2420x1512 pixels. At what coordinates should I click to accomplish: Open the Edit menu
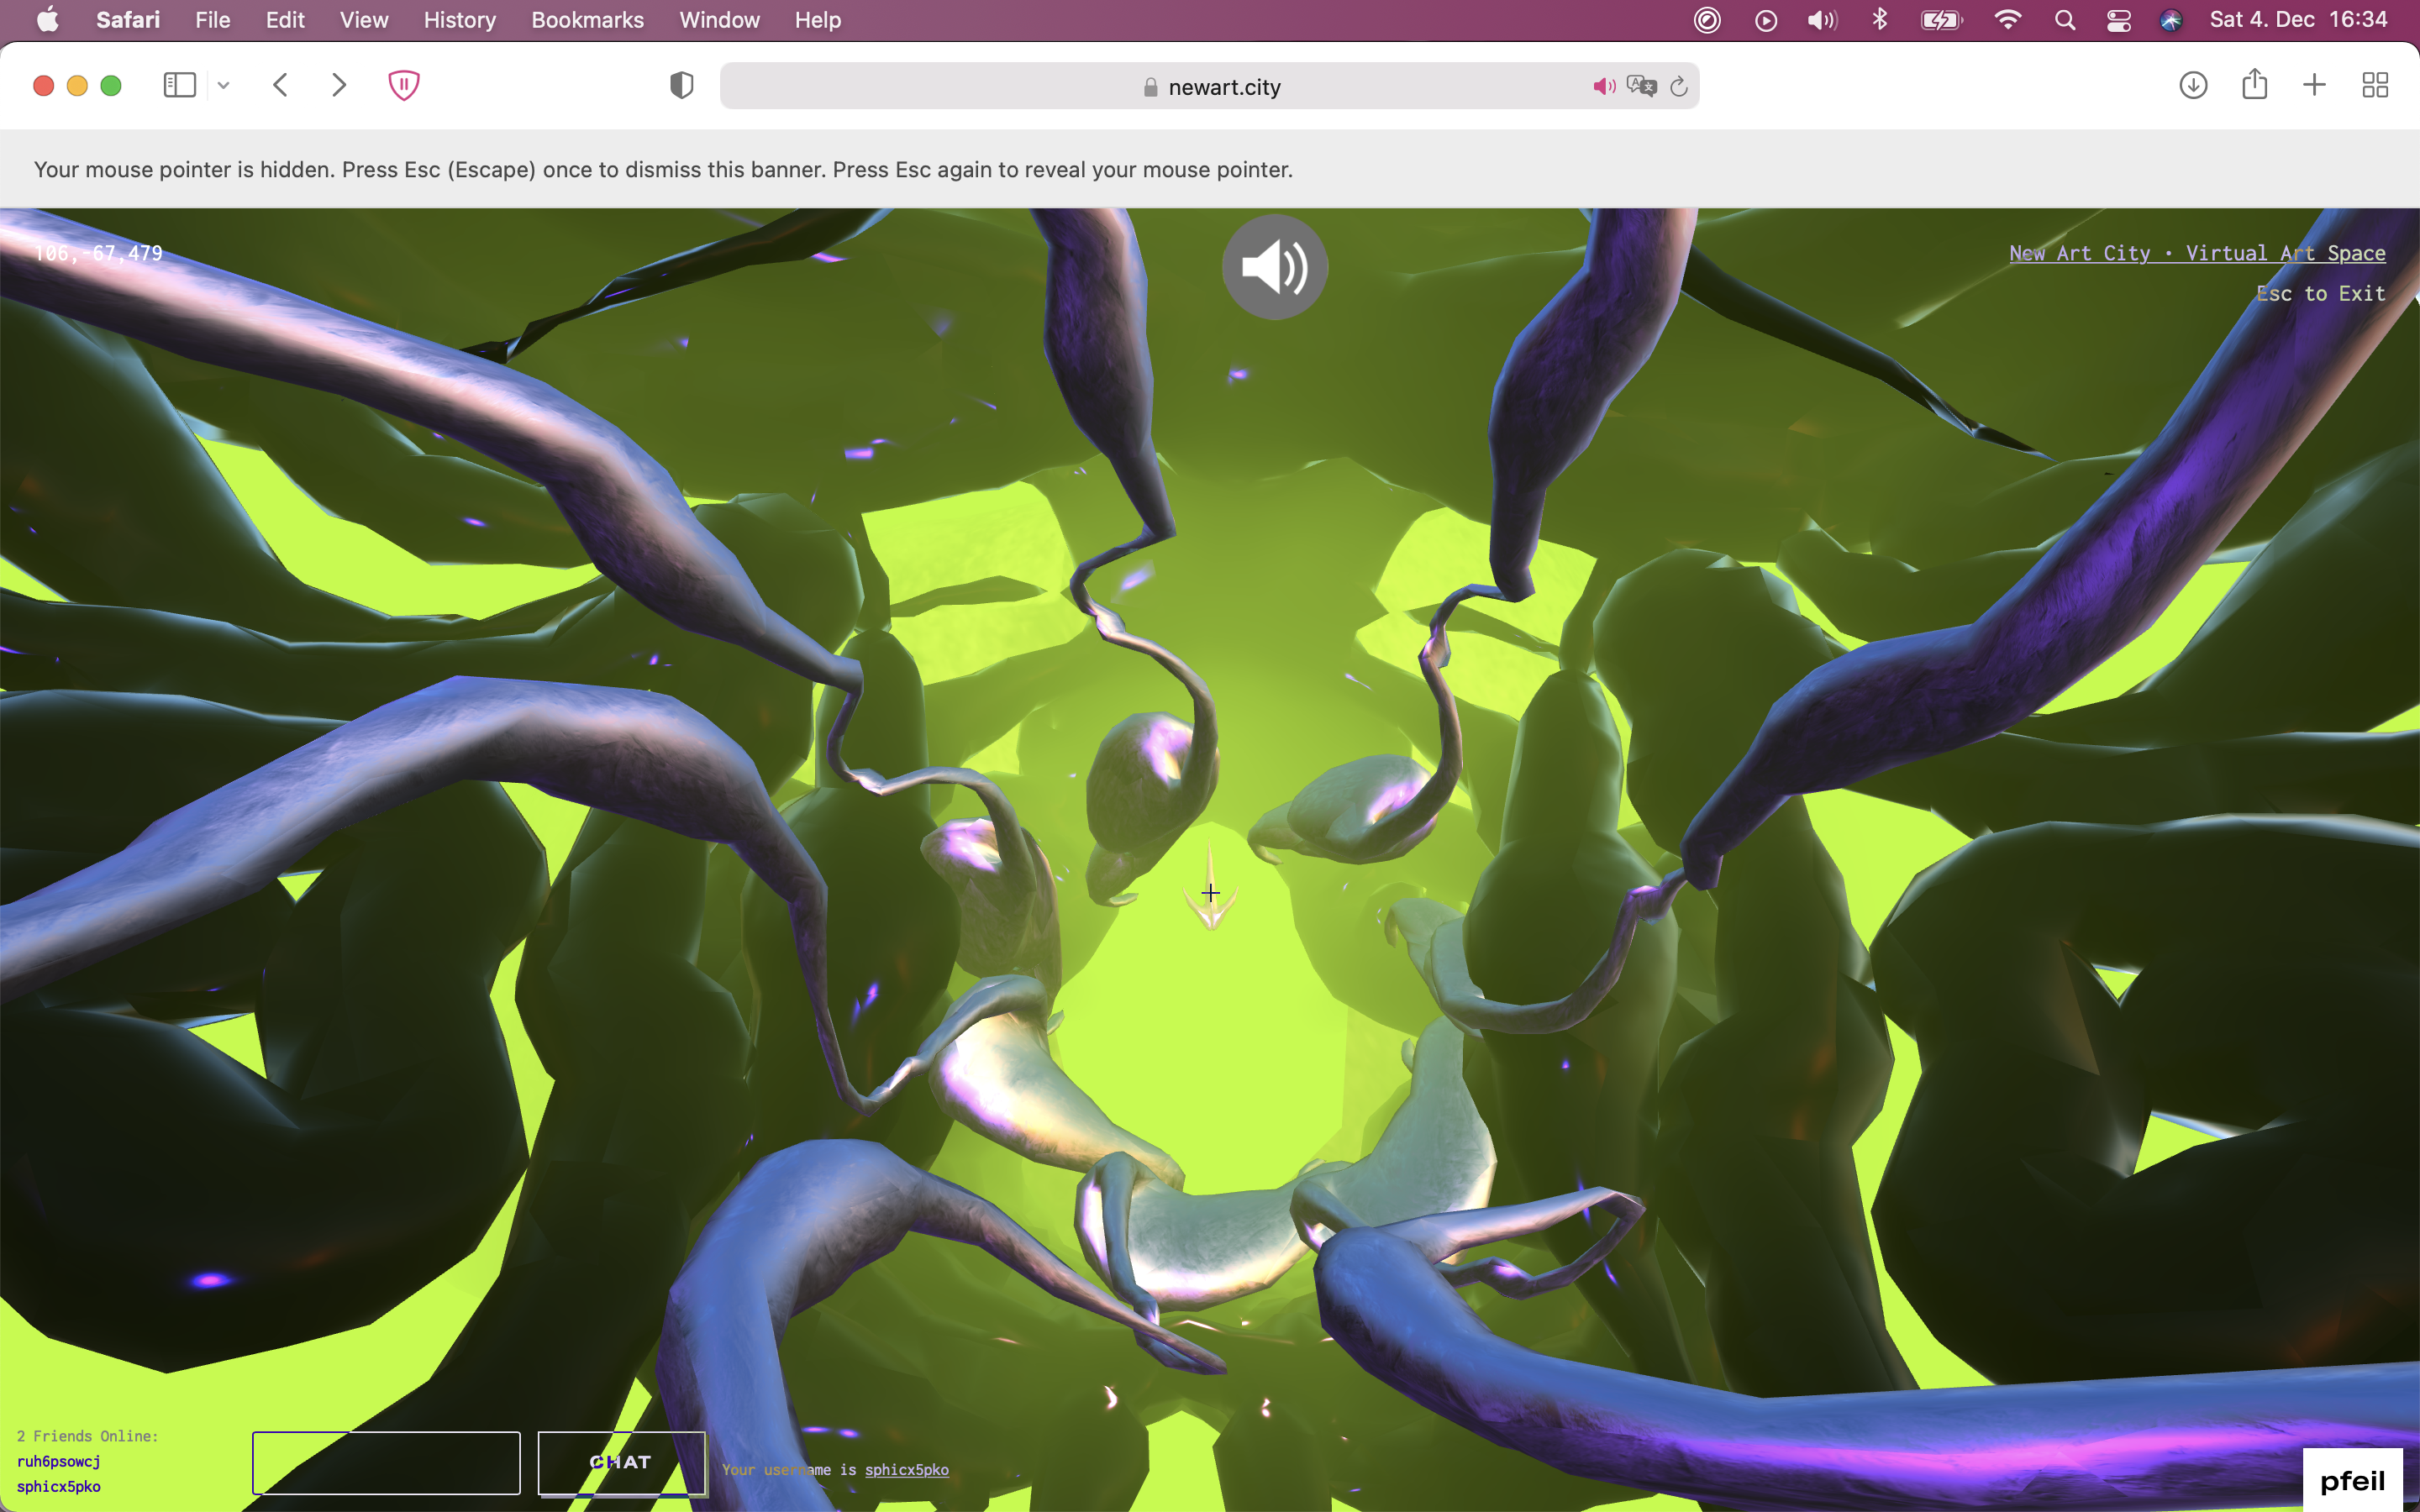[285, 20]
